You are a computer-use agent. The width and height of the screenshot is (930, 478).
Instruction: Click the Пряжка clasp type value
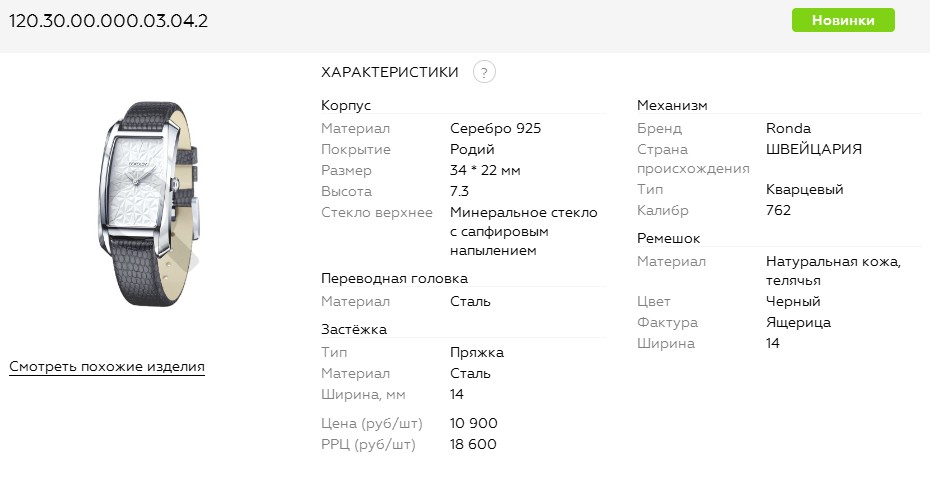pyautogui.click(x=477, y=352)
